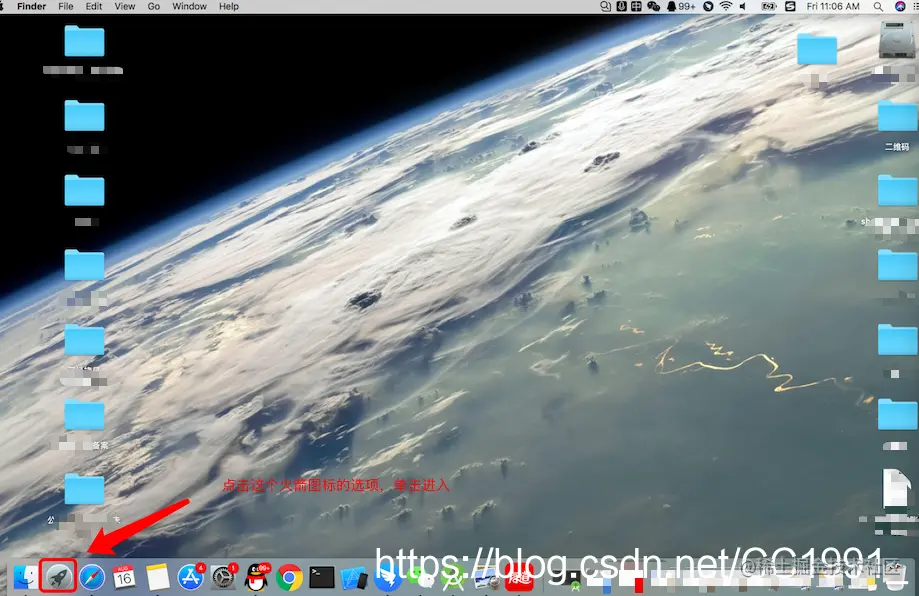The image size is (919, 596).
Task: Open System Preferences gear in Dock
Action: (x=223, y=577)
